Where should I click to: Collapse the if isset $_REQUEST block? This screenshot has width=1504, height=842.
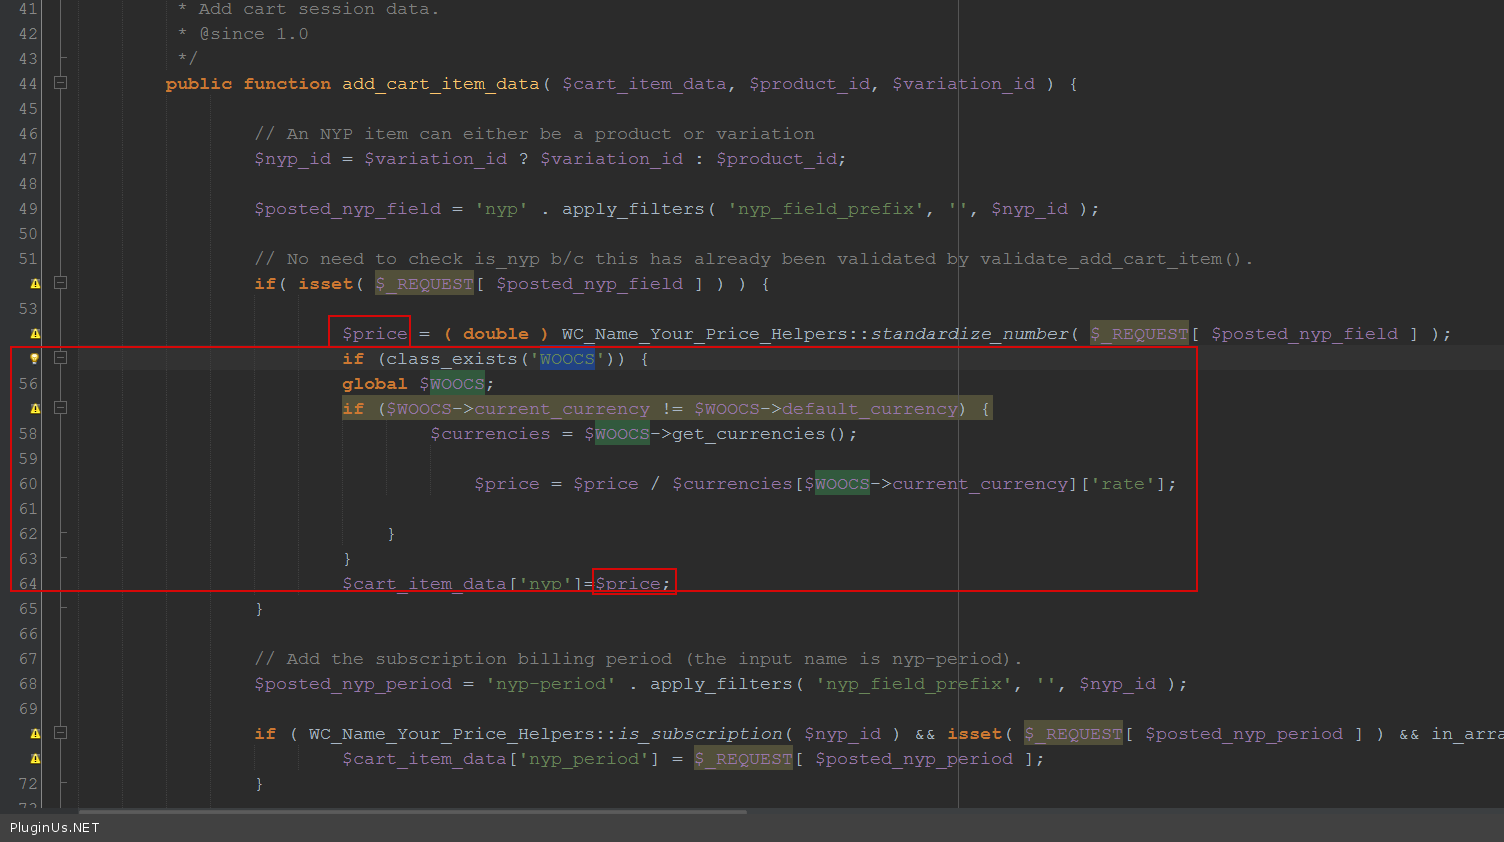click(60, 283)
